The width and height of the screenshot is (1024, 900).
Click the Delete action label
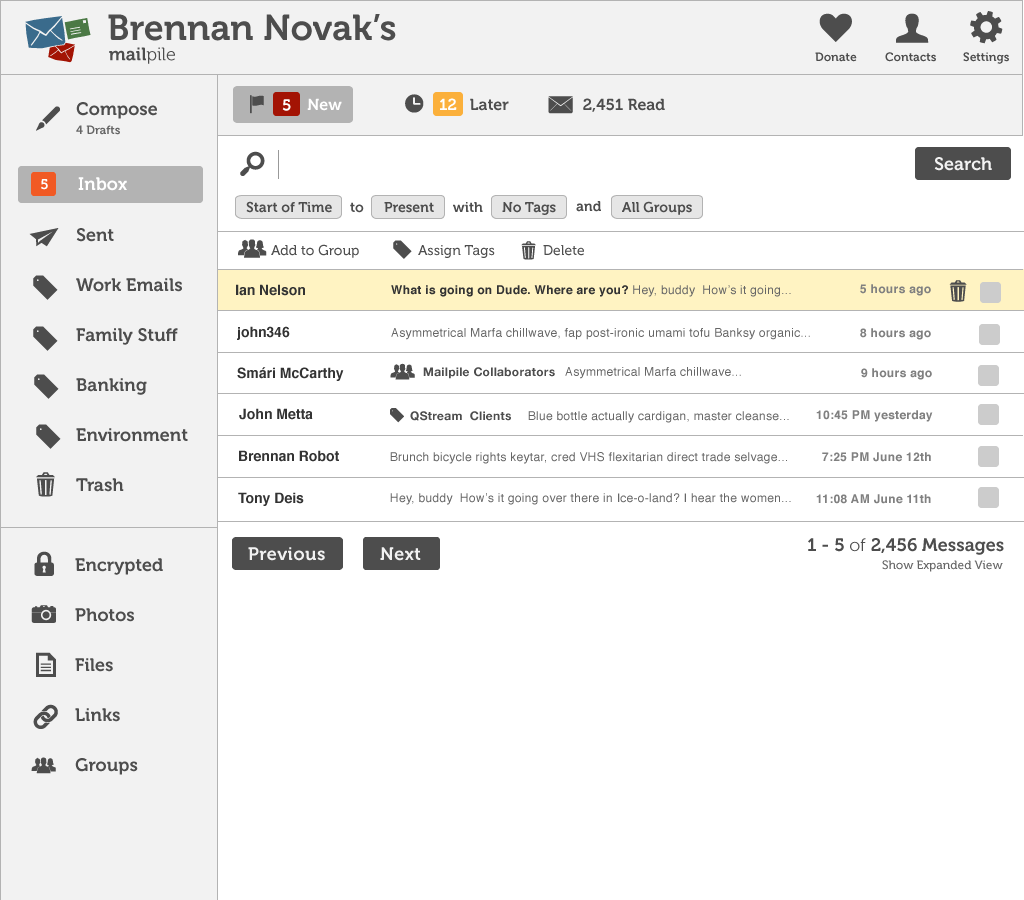(x=564, y=250)
